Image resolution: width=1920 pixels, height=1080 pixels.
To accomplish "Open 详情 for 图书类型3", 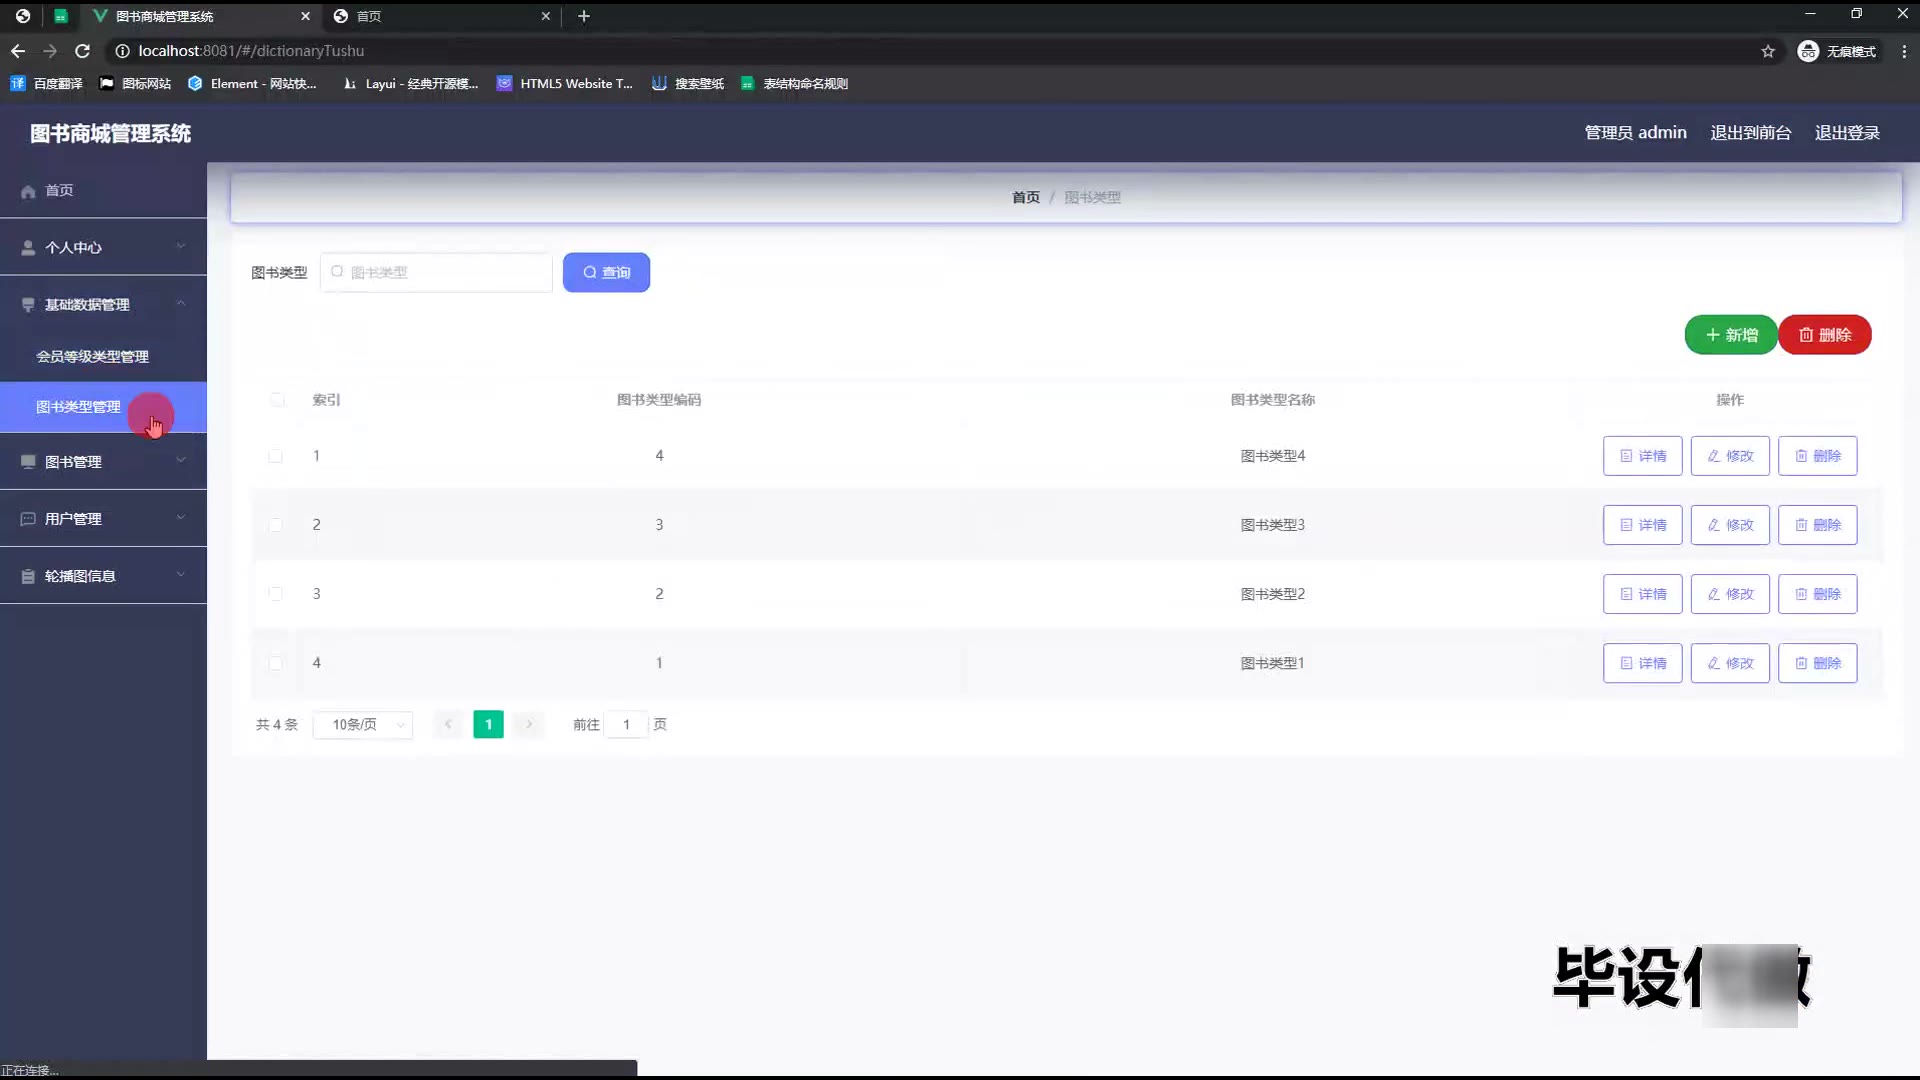I will (x=1642, y=525).
